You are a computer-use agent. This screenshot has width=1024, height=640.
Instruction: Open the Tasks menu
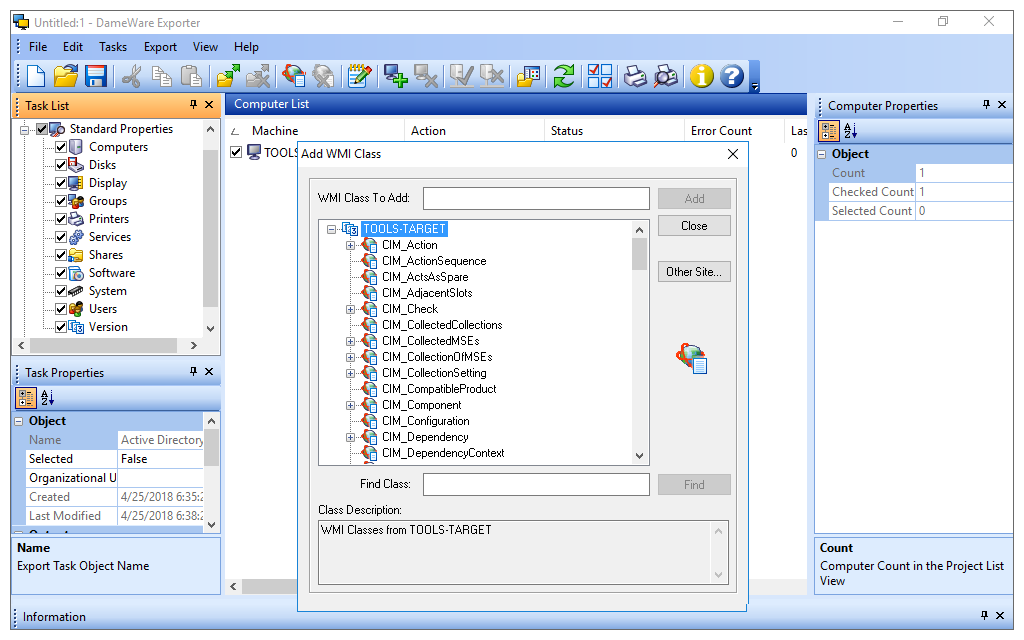click(x=112, y=46)
